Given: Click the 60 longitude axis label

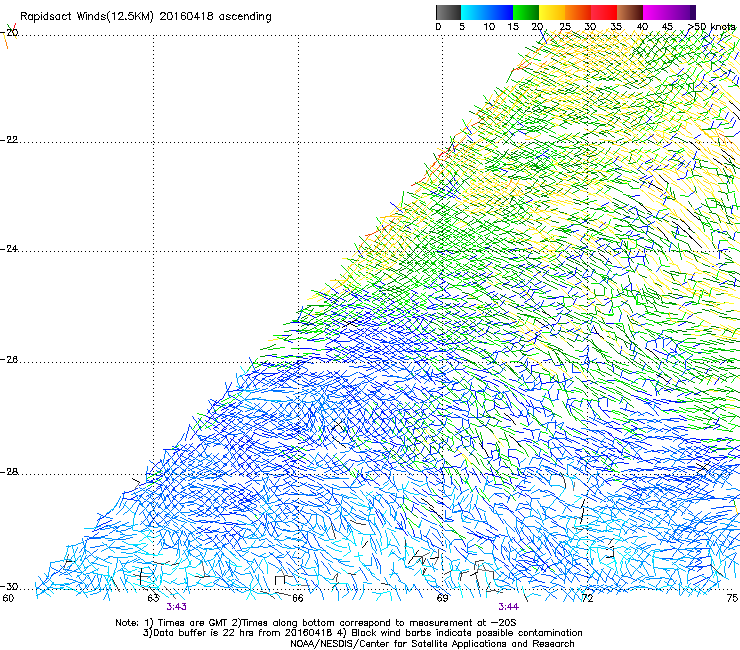Looking at the screenshot, I should (8, 598).
